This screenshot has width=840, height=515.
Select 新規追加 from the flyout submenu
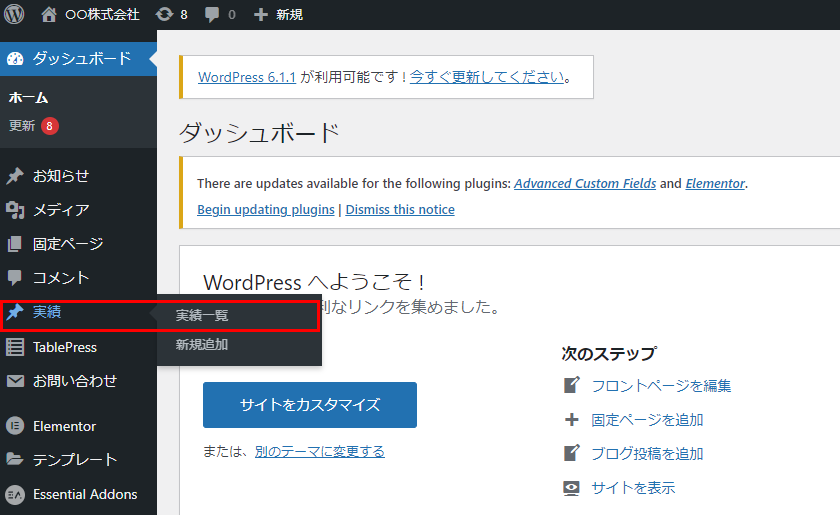[202, 344]
